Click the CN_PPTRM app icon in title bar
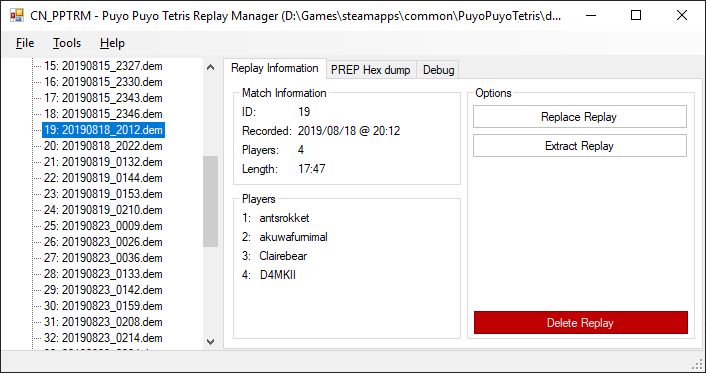 [x=17, y=16]
